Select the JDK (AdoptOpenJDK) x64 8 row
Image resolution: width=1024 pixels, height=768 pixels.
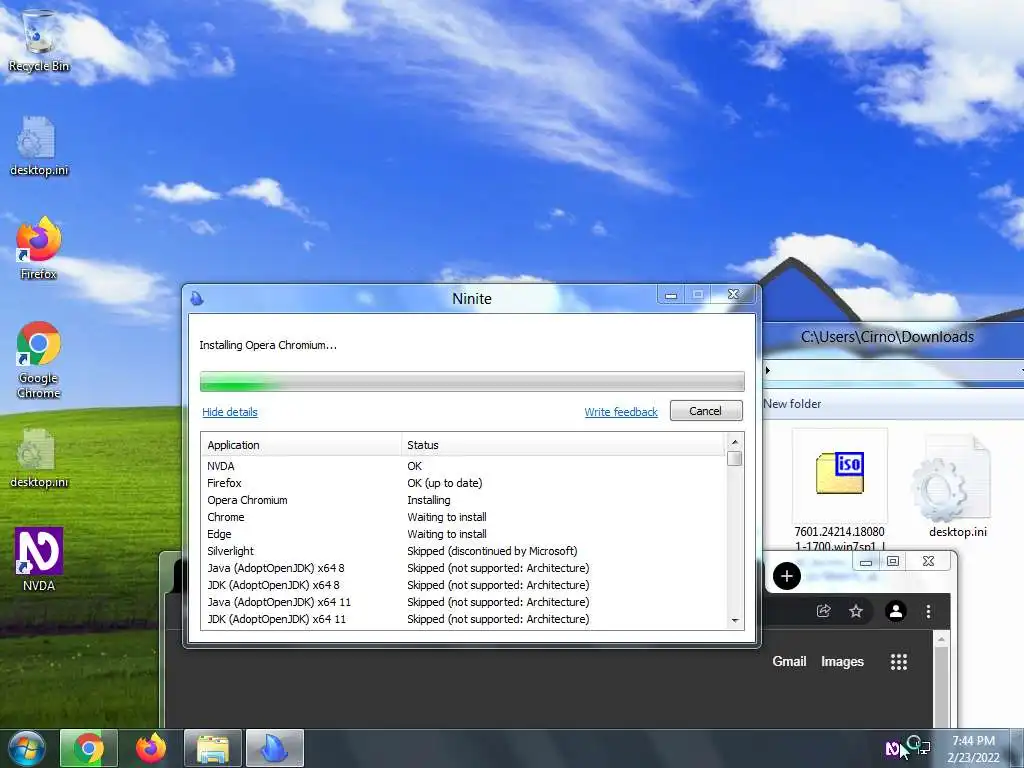(x=463, y=584)
